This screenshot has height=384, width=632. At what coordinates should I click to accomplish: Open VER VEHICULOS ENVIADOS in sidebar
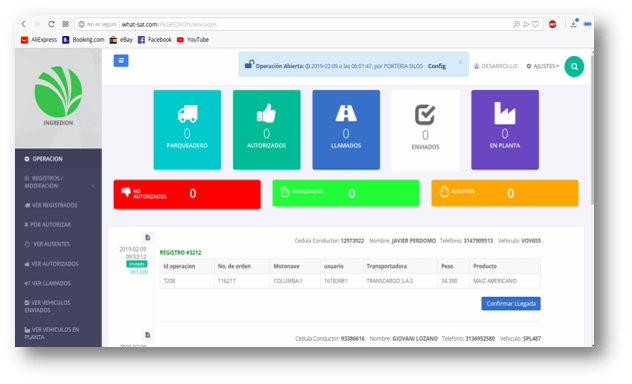click(58, 306)
